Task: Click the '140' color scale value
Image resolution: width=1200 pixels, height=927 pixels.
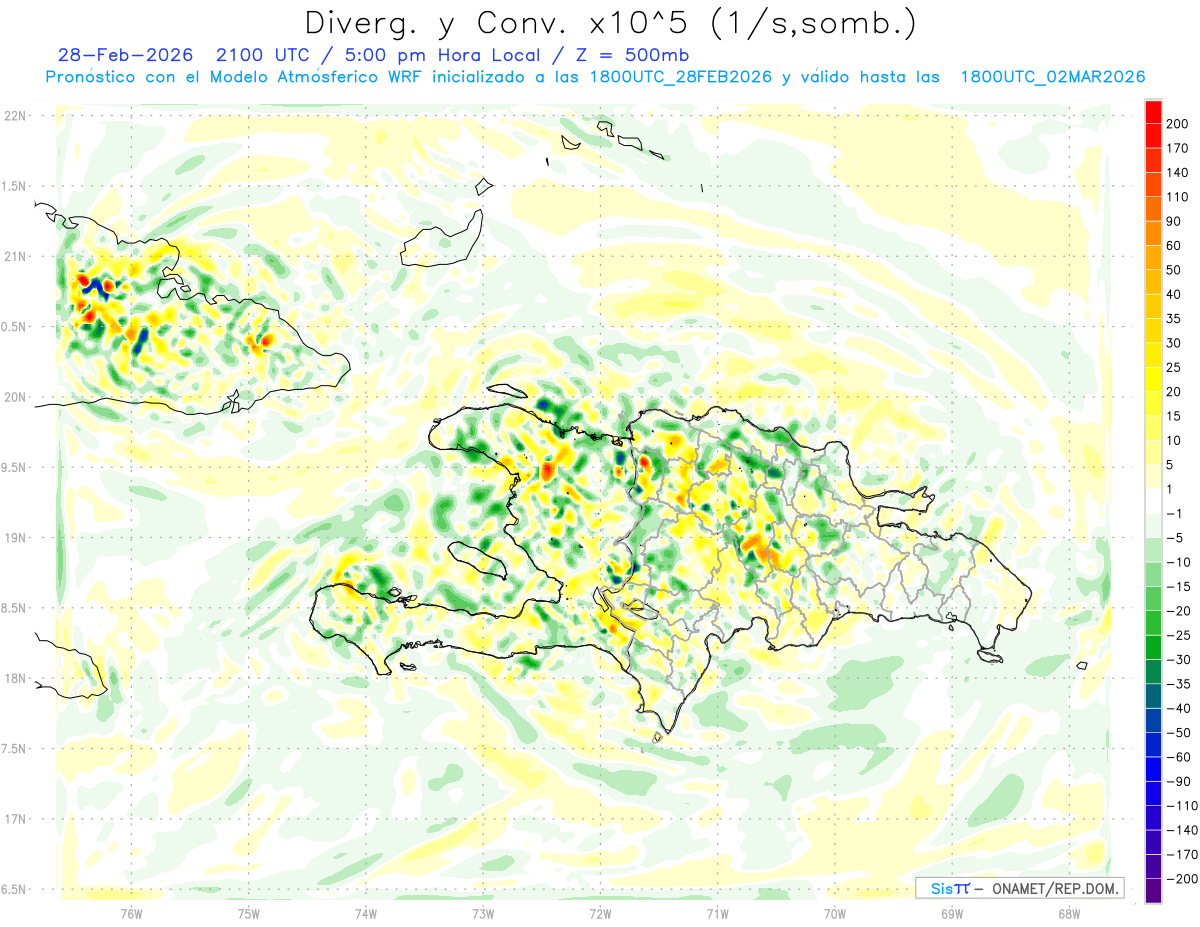Action: tap(1178, 172)
